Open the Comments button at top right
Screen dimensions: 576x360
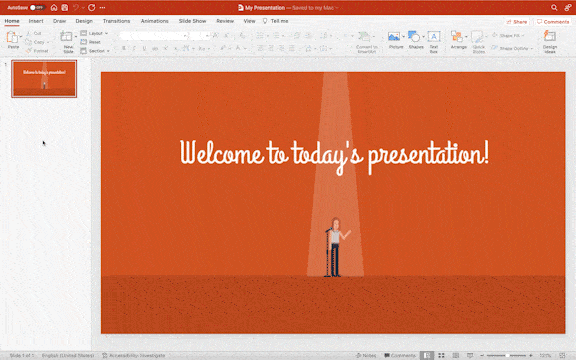[553, 22]
